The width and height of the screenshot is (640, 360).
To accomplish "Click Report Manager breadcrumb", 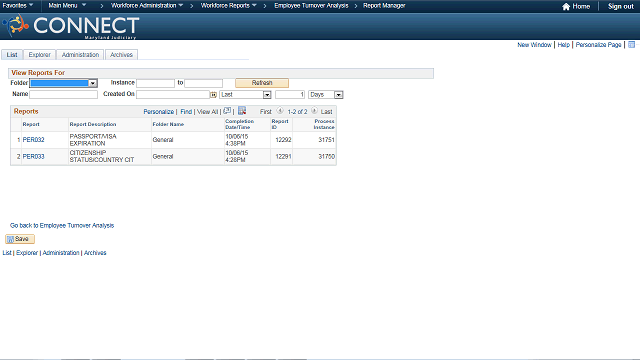I will (384, 6).
